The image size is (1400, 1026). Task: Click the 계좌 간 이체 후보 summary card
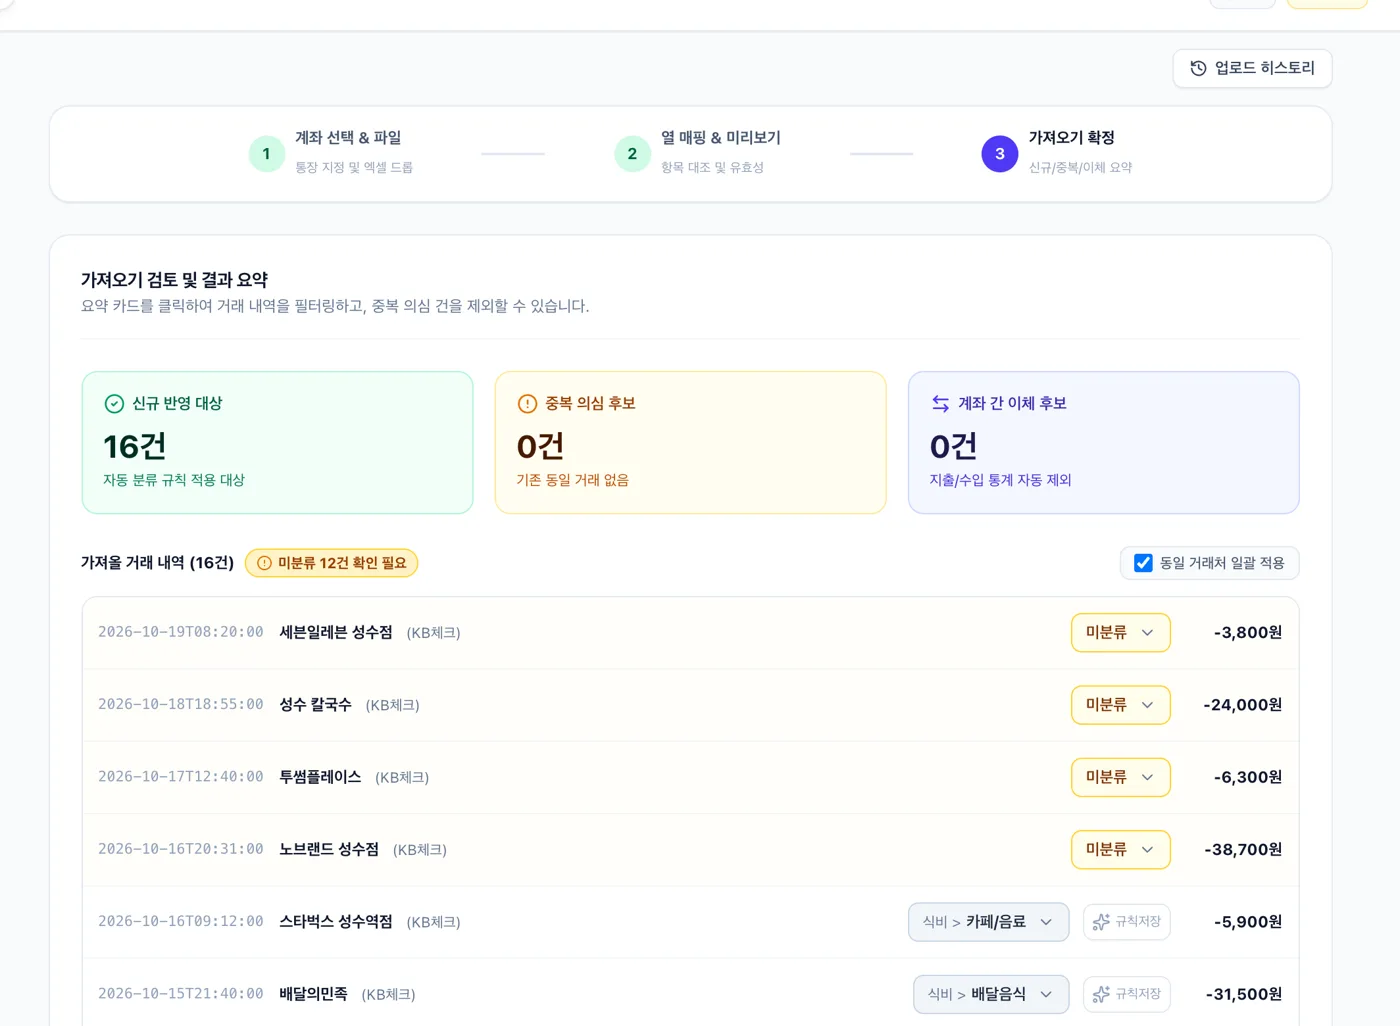(x=1103, y=443)
